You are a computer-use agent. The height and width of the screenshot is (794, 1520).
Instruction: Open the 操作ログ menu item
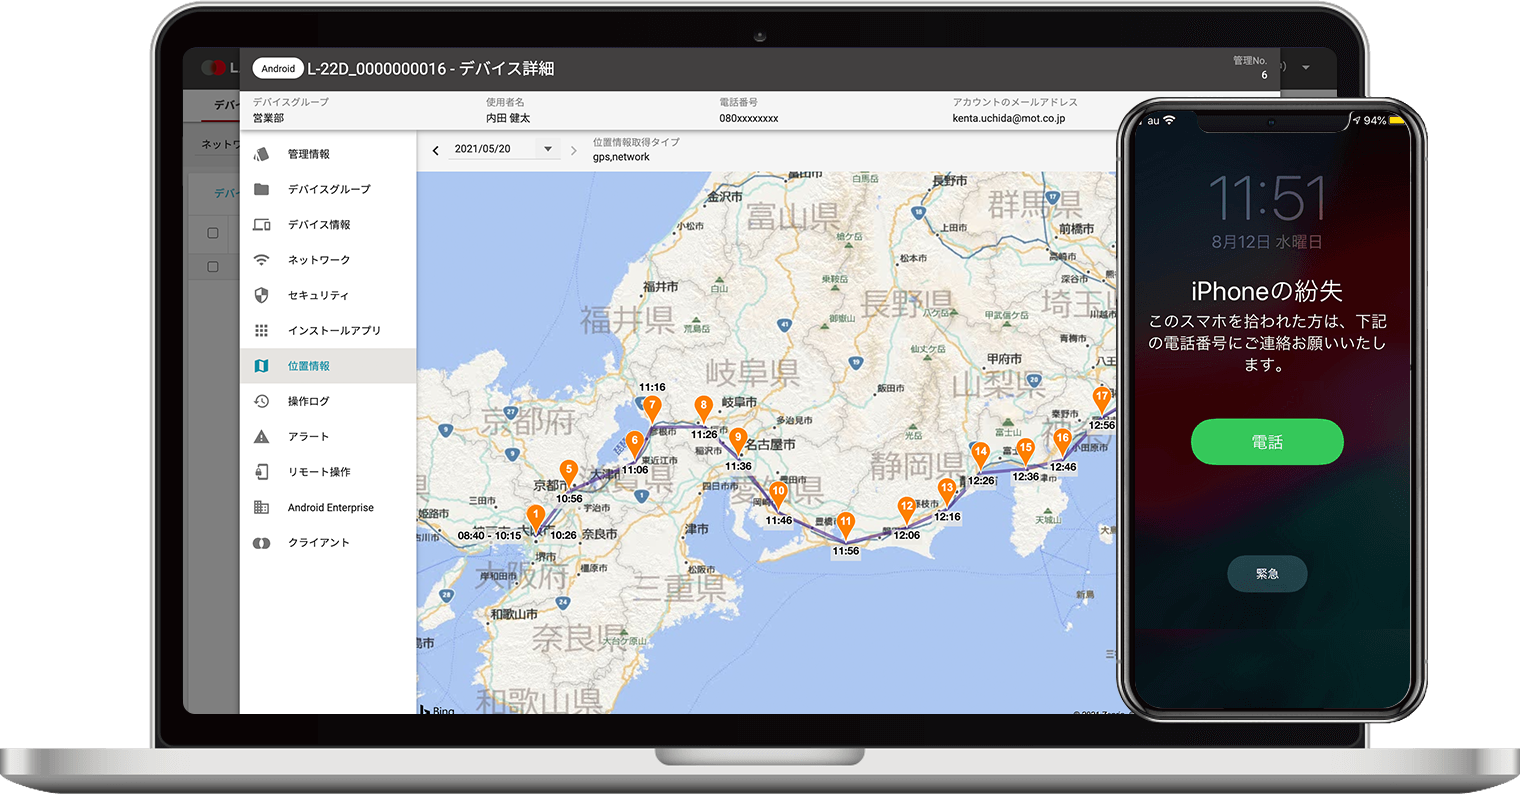[x=328, y=401]
